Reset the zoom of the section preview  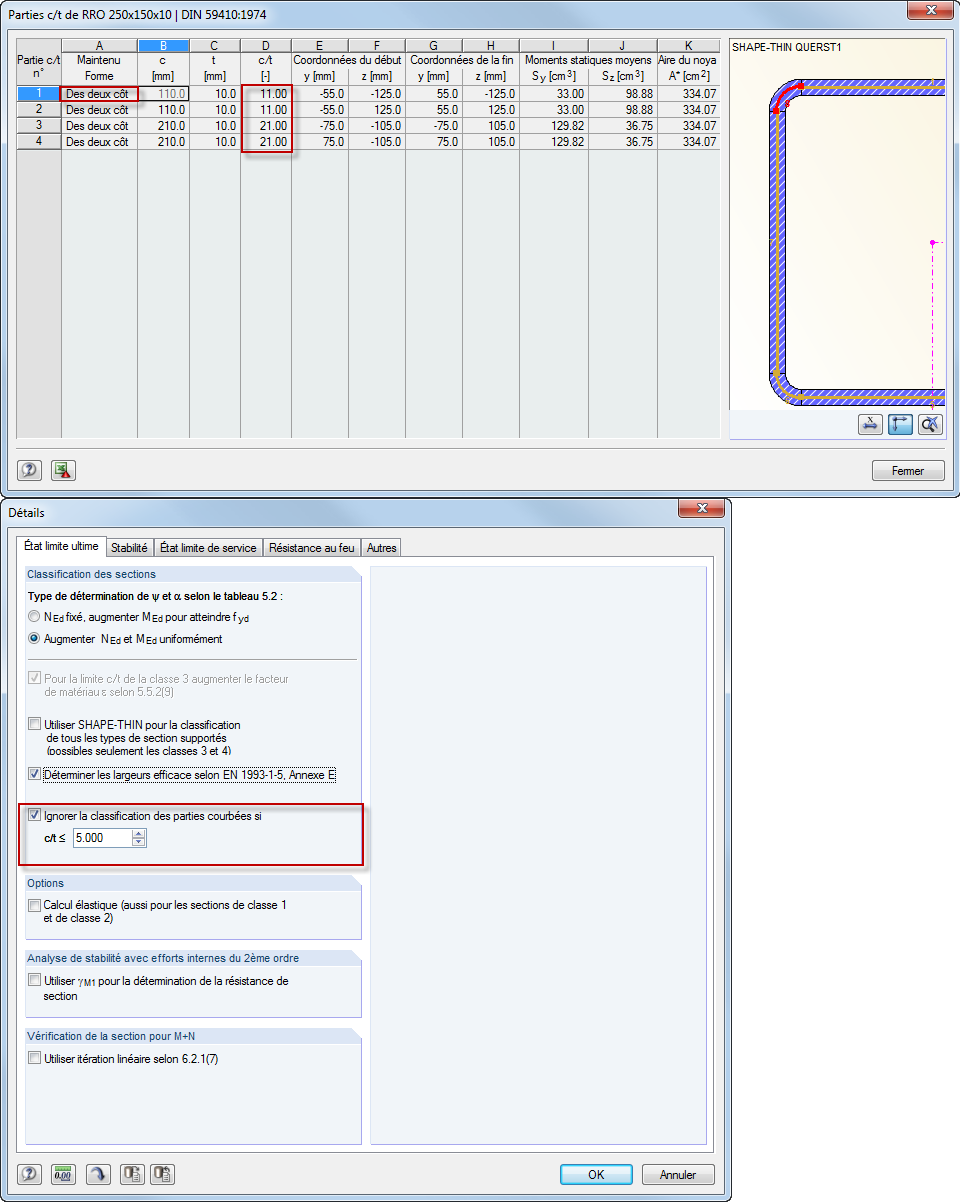point(930,424)
